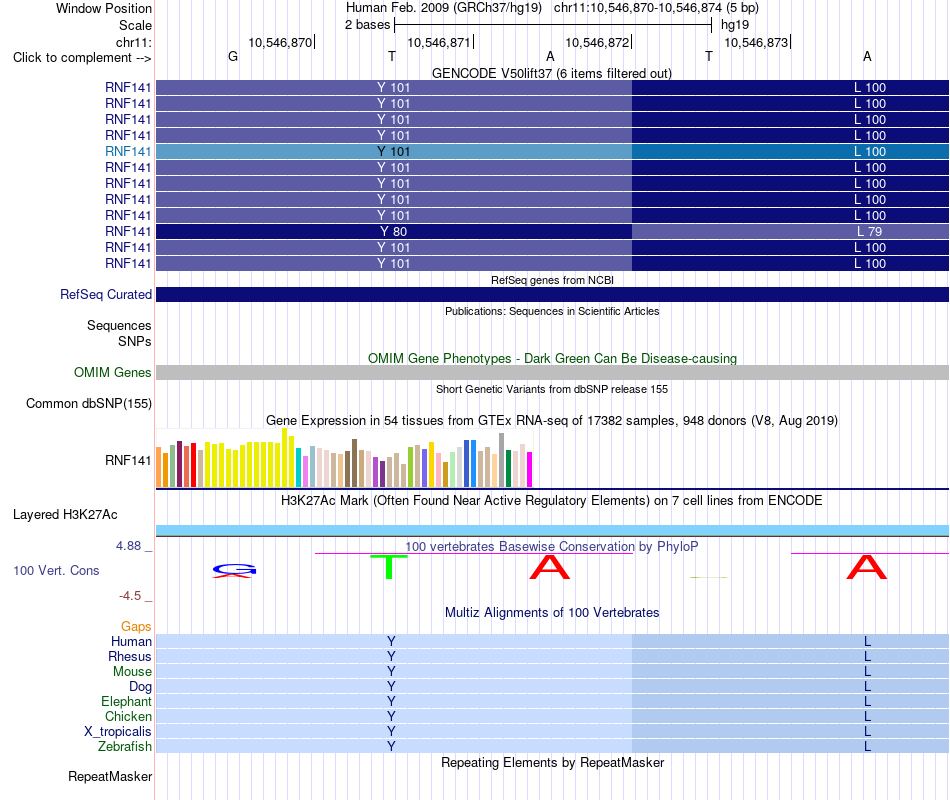Click the magenta last bar in GTEx chart
The image size is (950, 800).
(530, 470)
